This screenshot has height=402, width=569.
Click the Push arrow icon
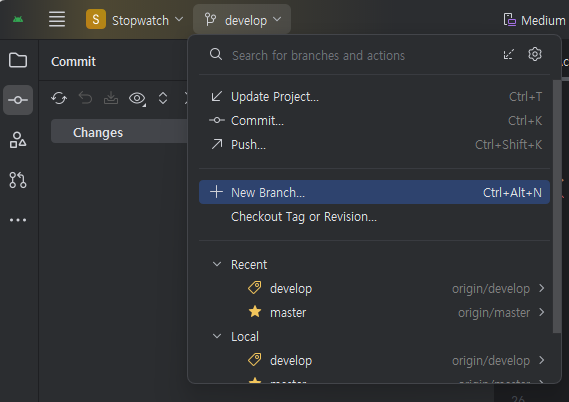tap(217, 144)
